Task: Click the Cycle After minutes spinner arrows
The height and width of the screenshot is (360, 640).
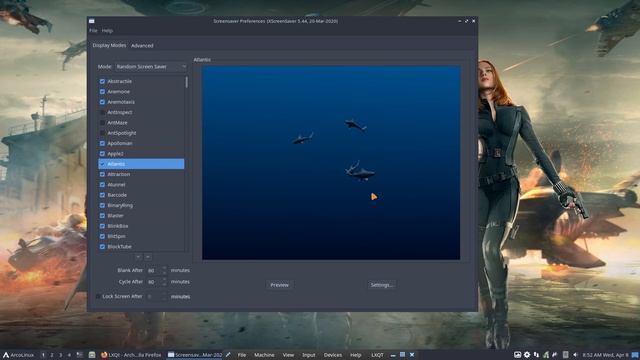Action: pos(164,282)
